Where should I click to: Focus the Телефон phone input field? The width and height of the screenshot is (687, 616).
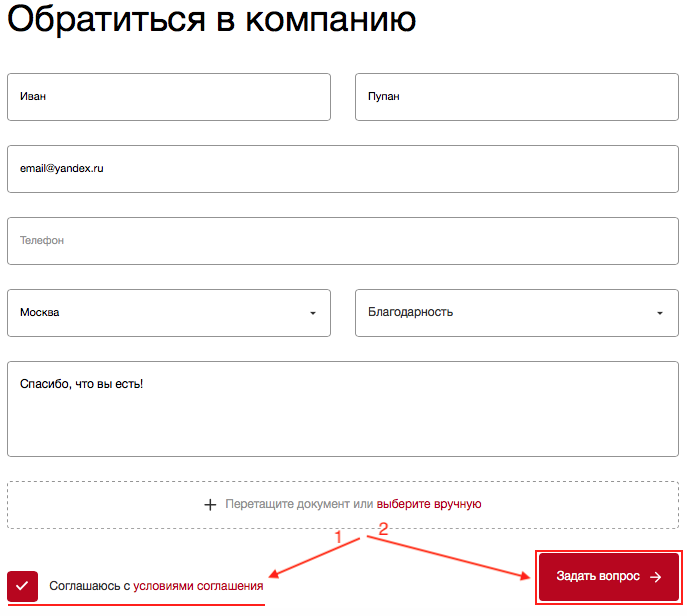(343, 241)
